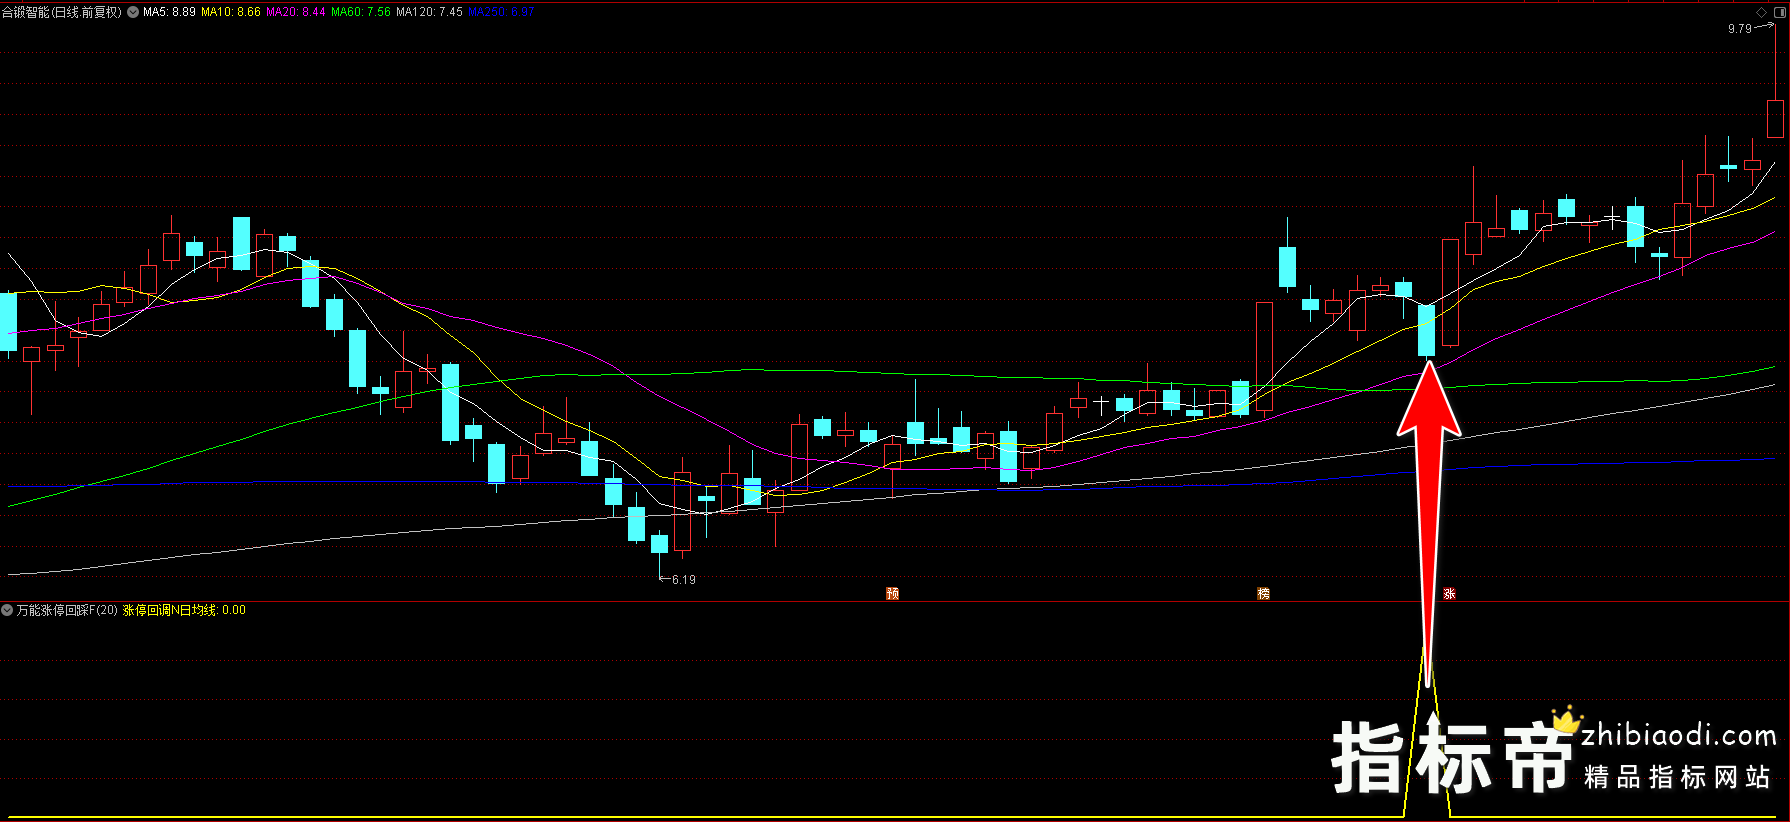Click the green MA60: 7.56 label
The image size is (1790, 822).
[361, 12]
